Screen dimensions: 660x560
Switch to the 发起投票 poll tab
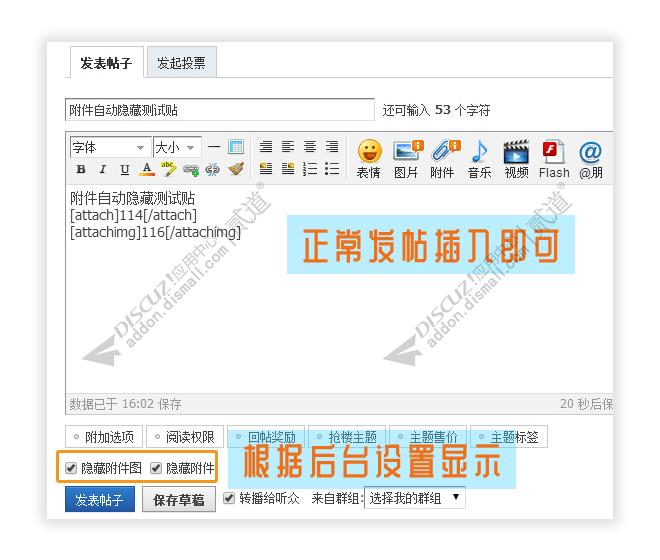(181, 63)
